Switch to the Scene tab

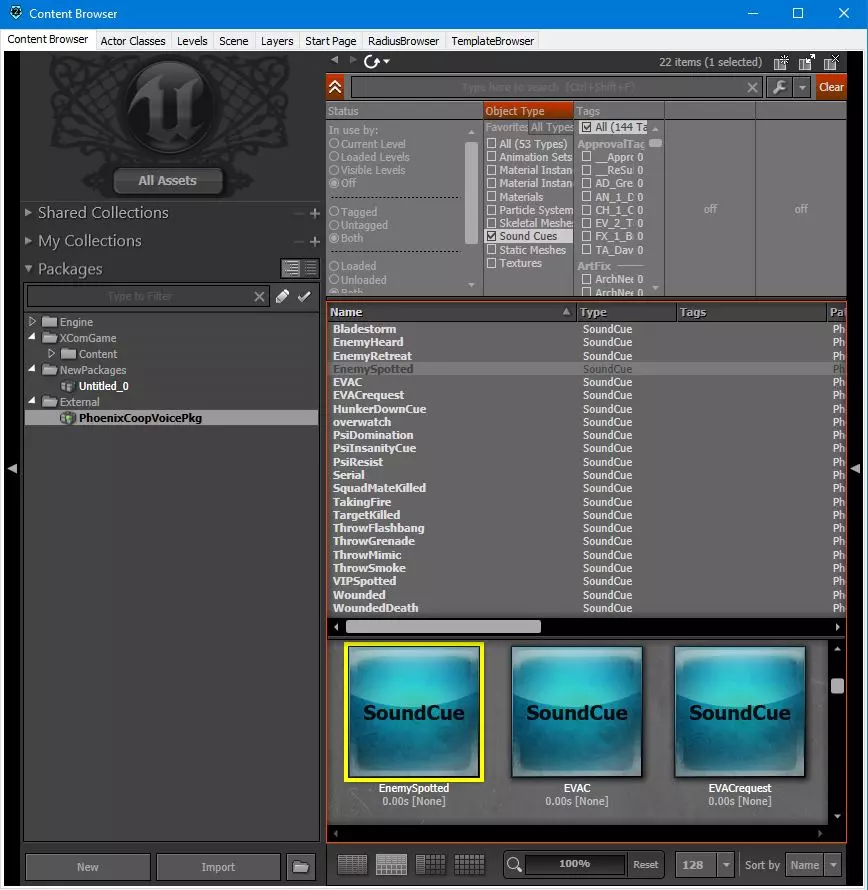pos(233,41)
